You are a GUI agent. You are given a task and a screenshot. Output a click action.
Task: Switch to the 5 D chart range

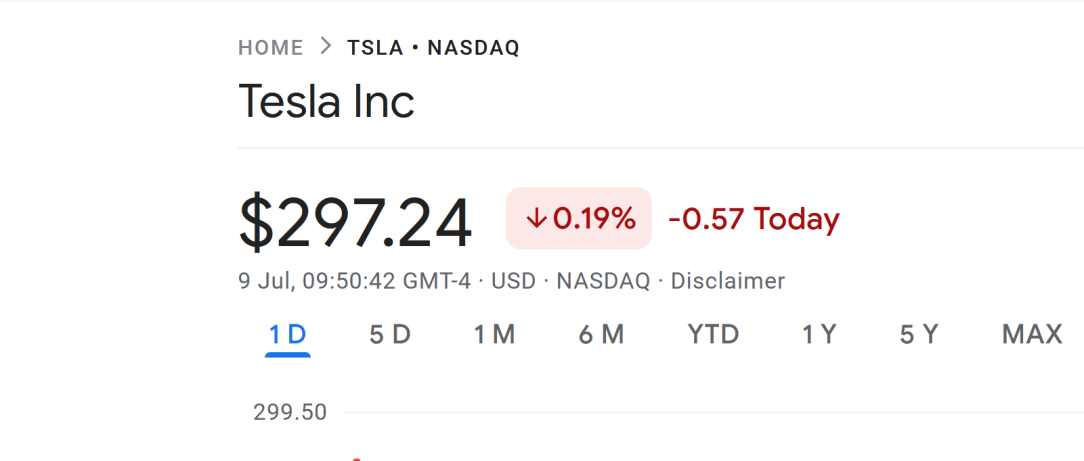[x=390, y=335]
